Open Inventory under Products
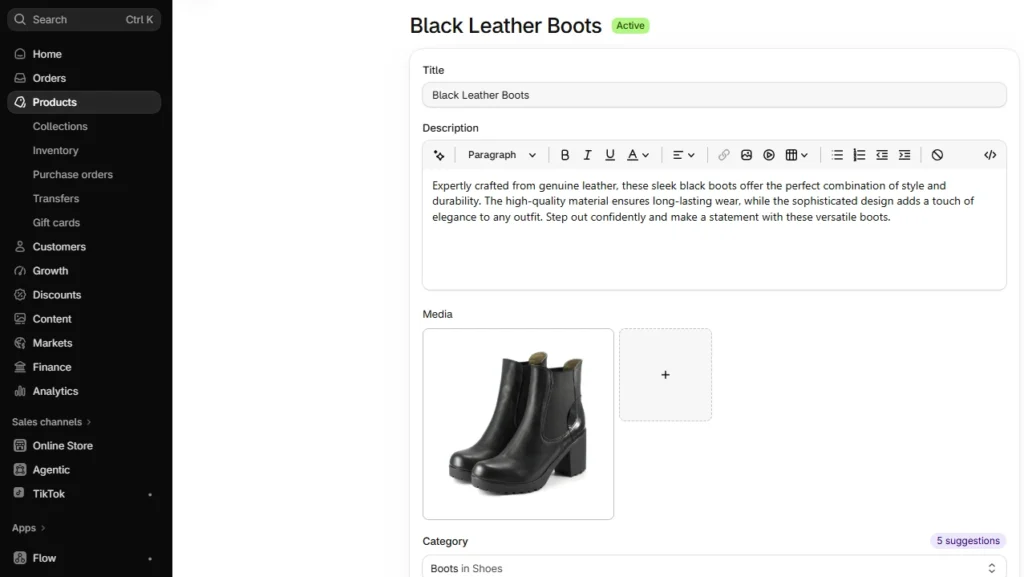 (56, 151)
